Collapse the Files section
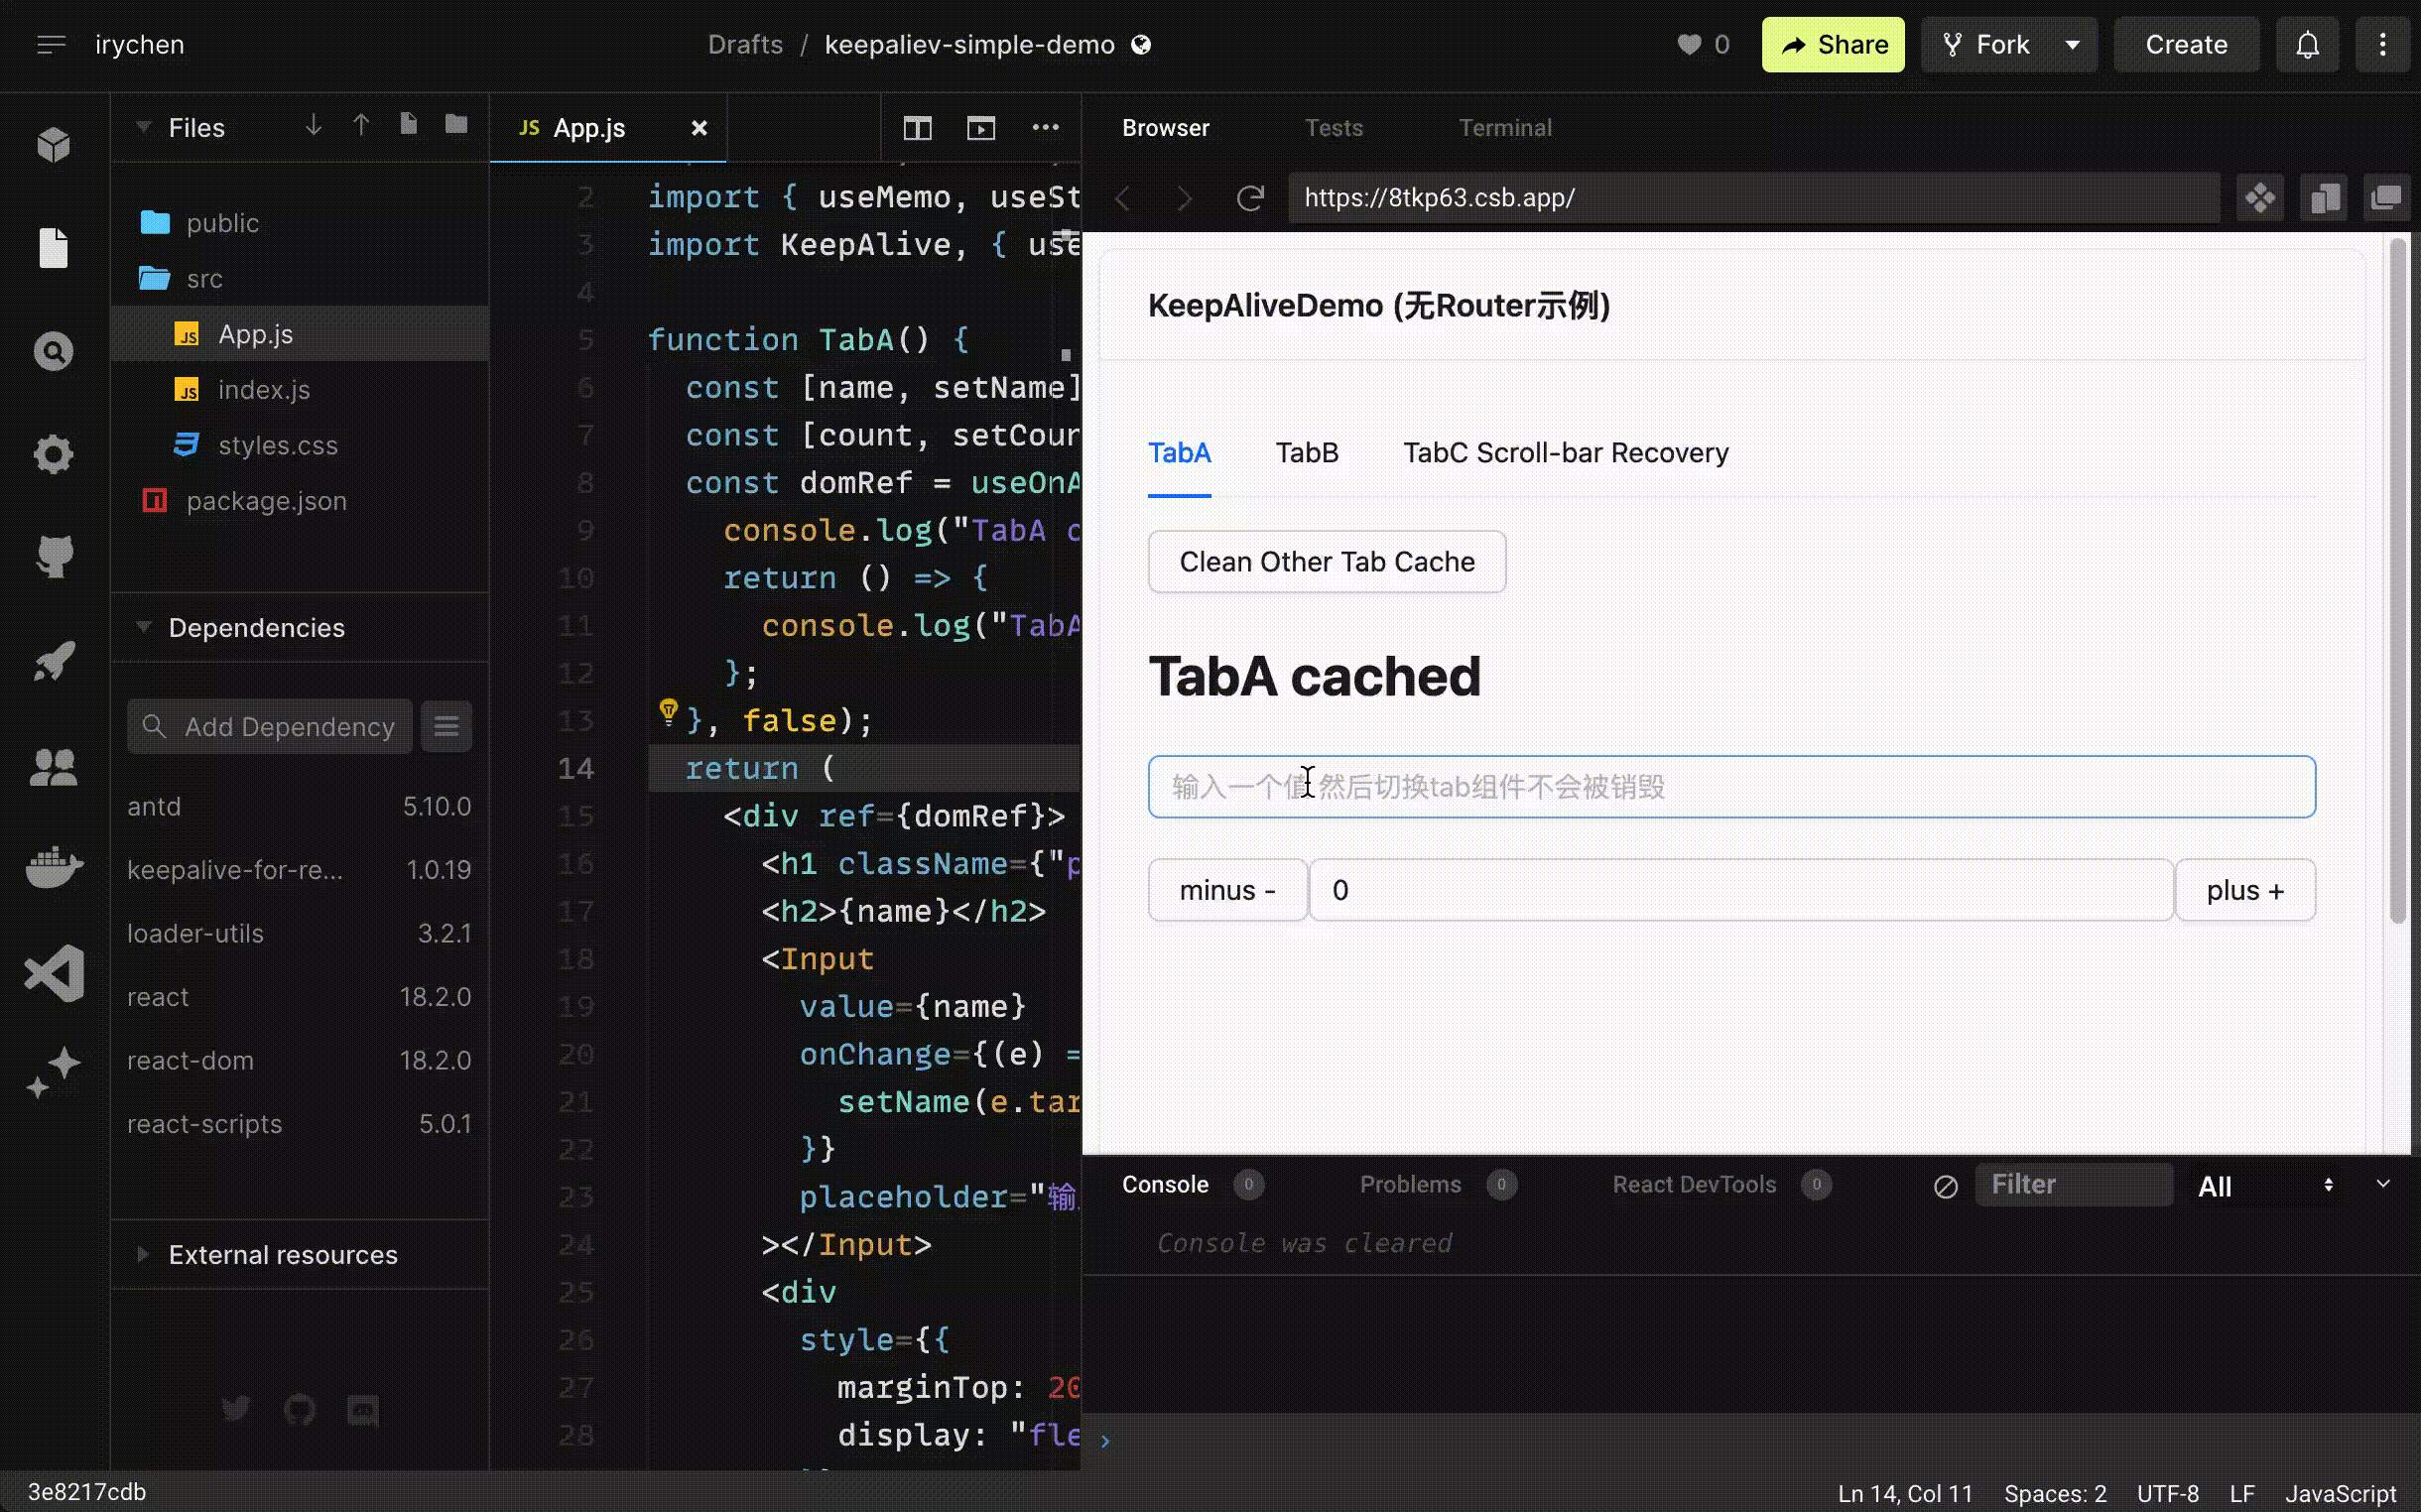Image resolution: width=2421 pixels, height=1512 pixels. 144,128
